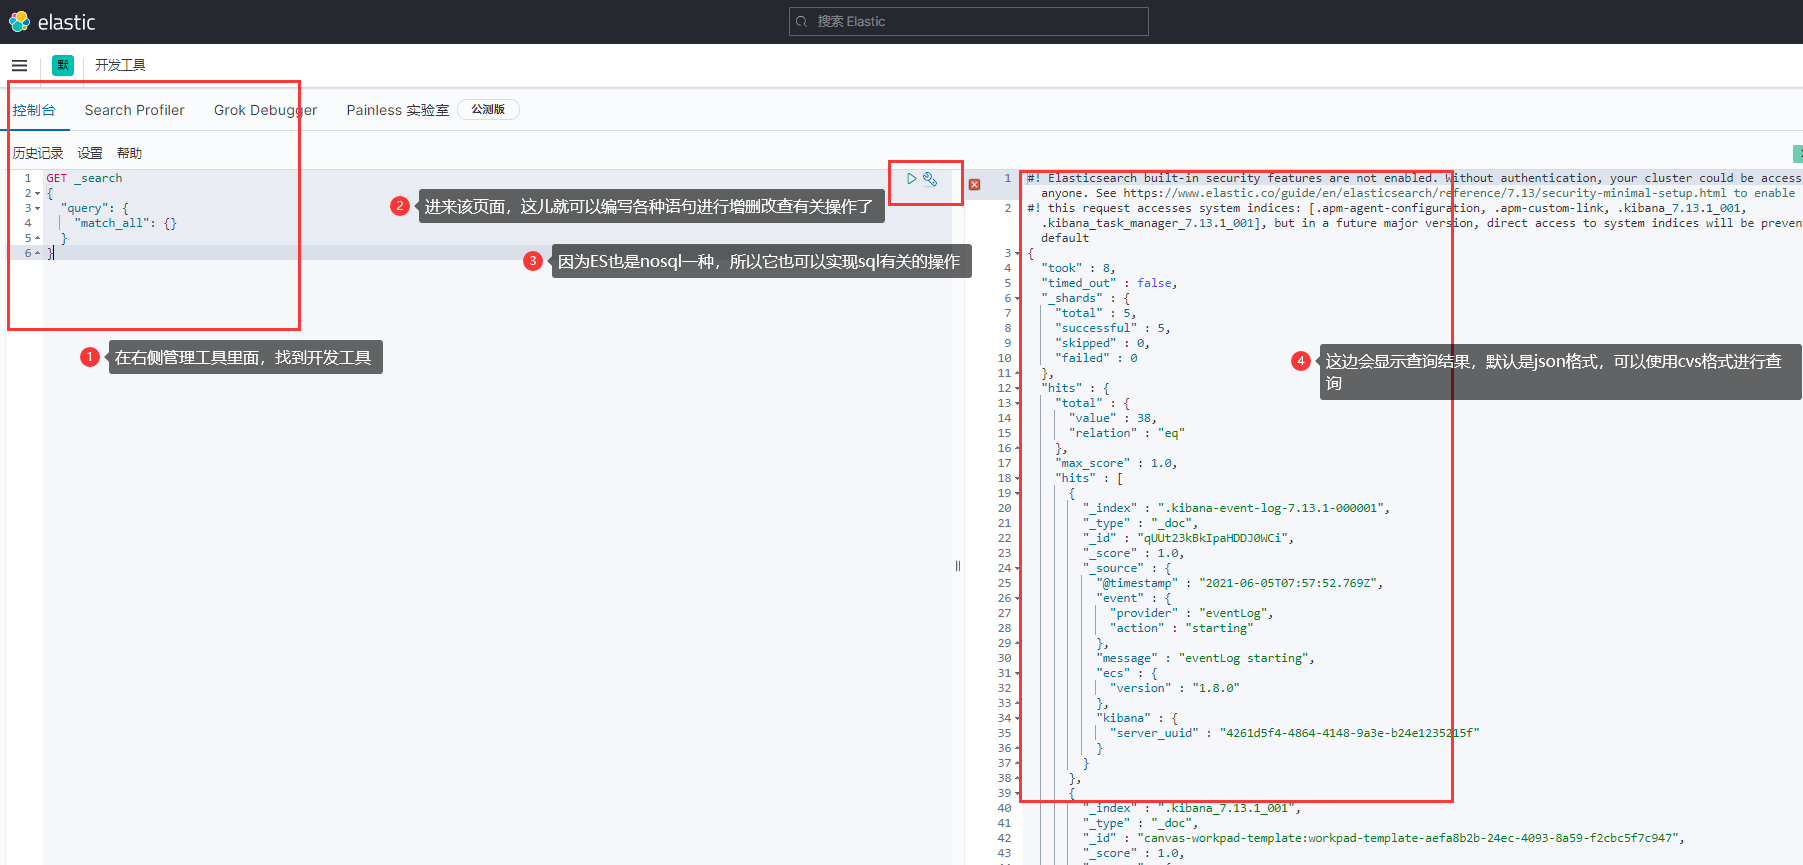Image resolution: width=1803 pixels, height=865 pixels.
Task: Click the "max_score" : 1.0 output line
Action: point(1116,463)
